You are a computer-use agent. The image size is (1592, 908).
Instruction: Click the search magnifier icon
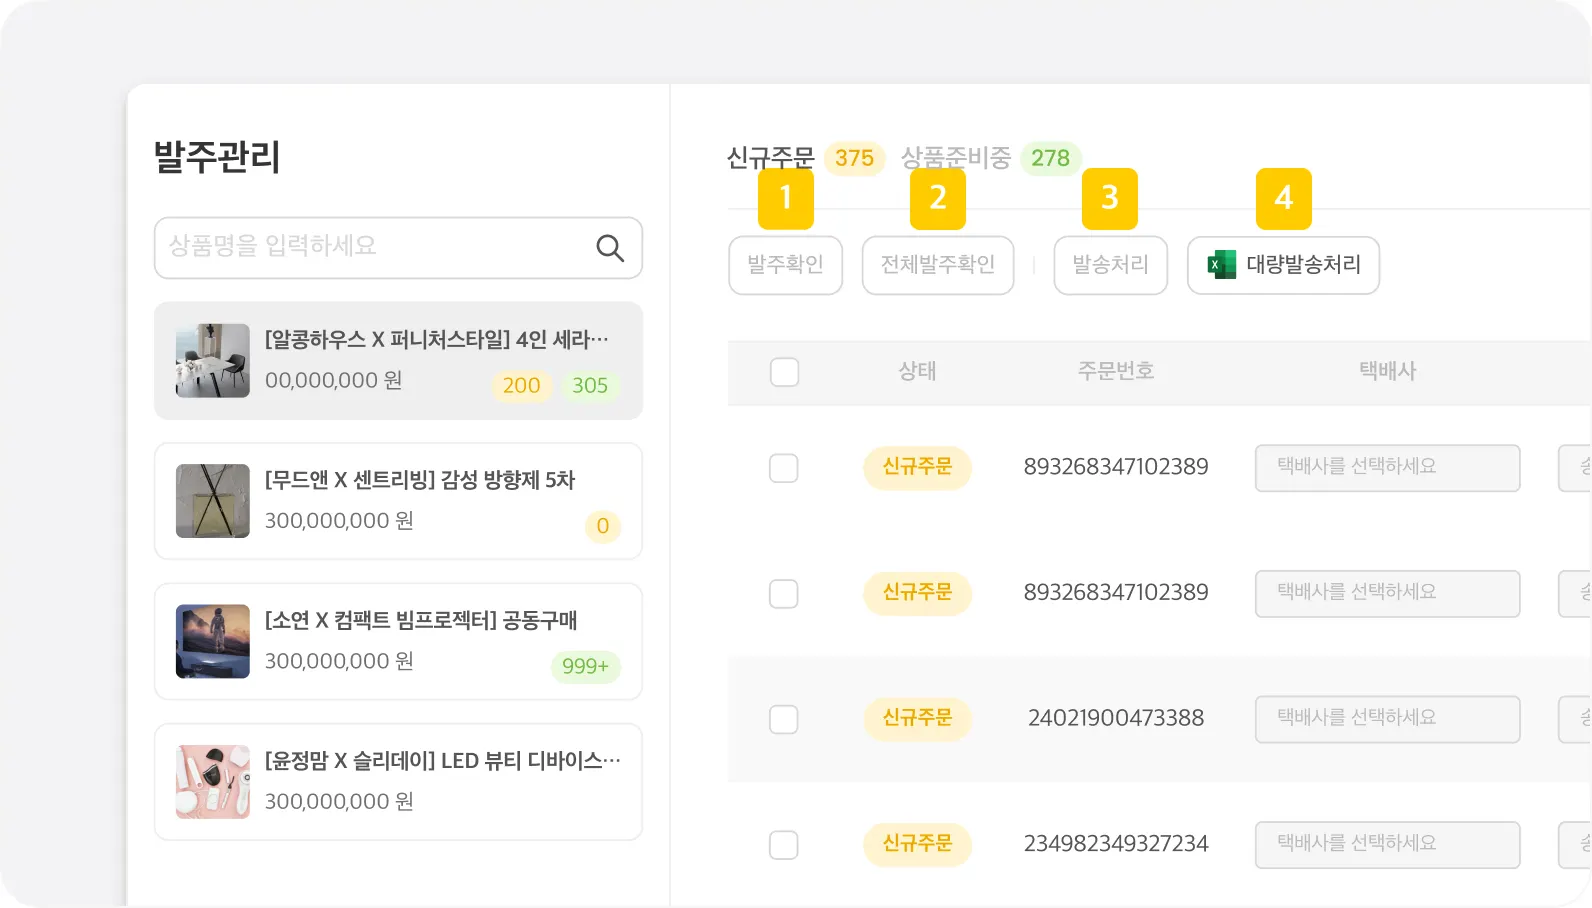(x=610, y=248)
